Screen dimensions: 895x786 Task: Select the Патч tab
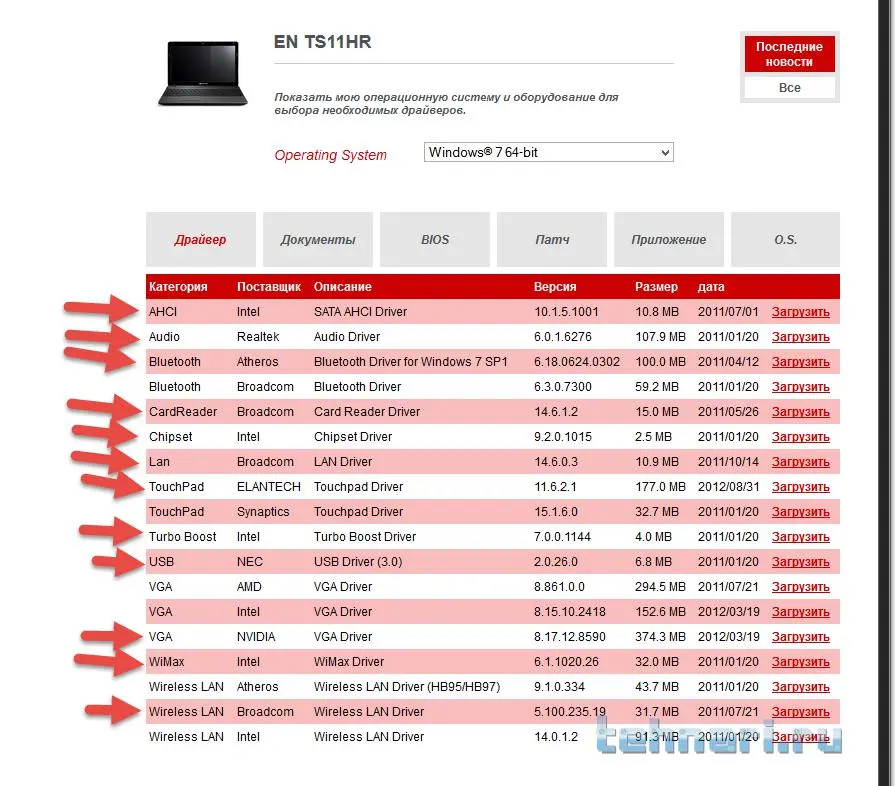pos(552,239)
